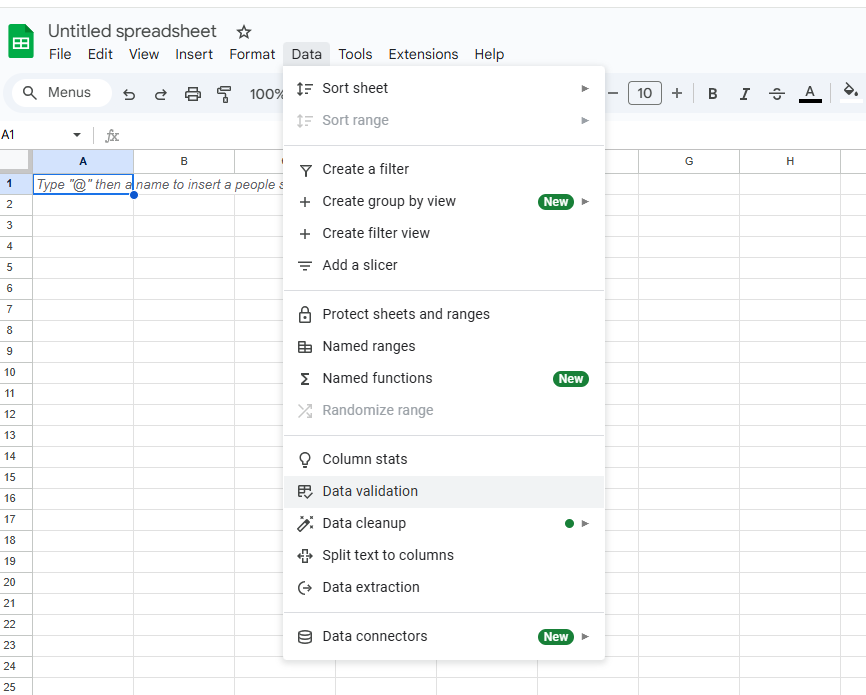Click the undo arrow icon
This screenshot has width=866, height=695.
pyautogui.click(x=129, y=94)
